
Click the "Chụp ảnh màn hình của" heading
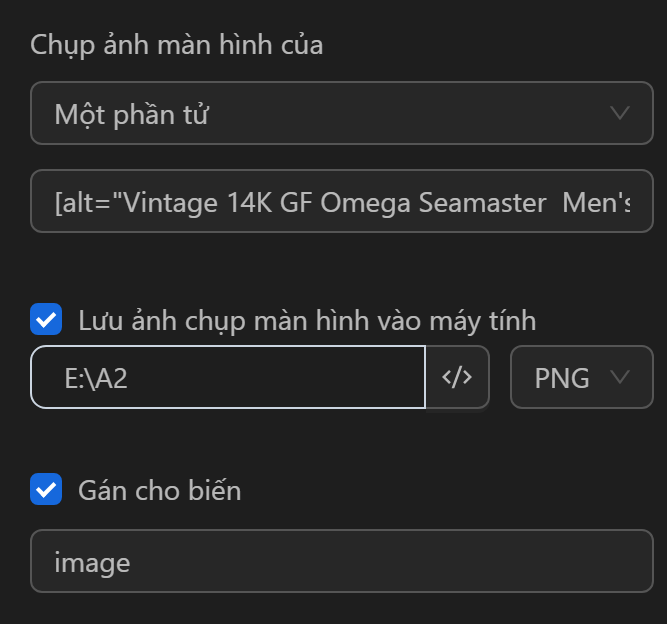(176, 45)
